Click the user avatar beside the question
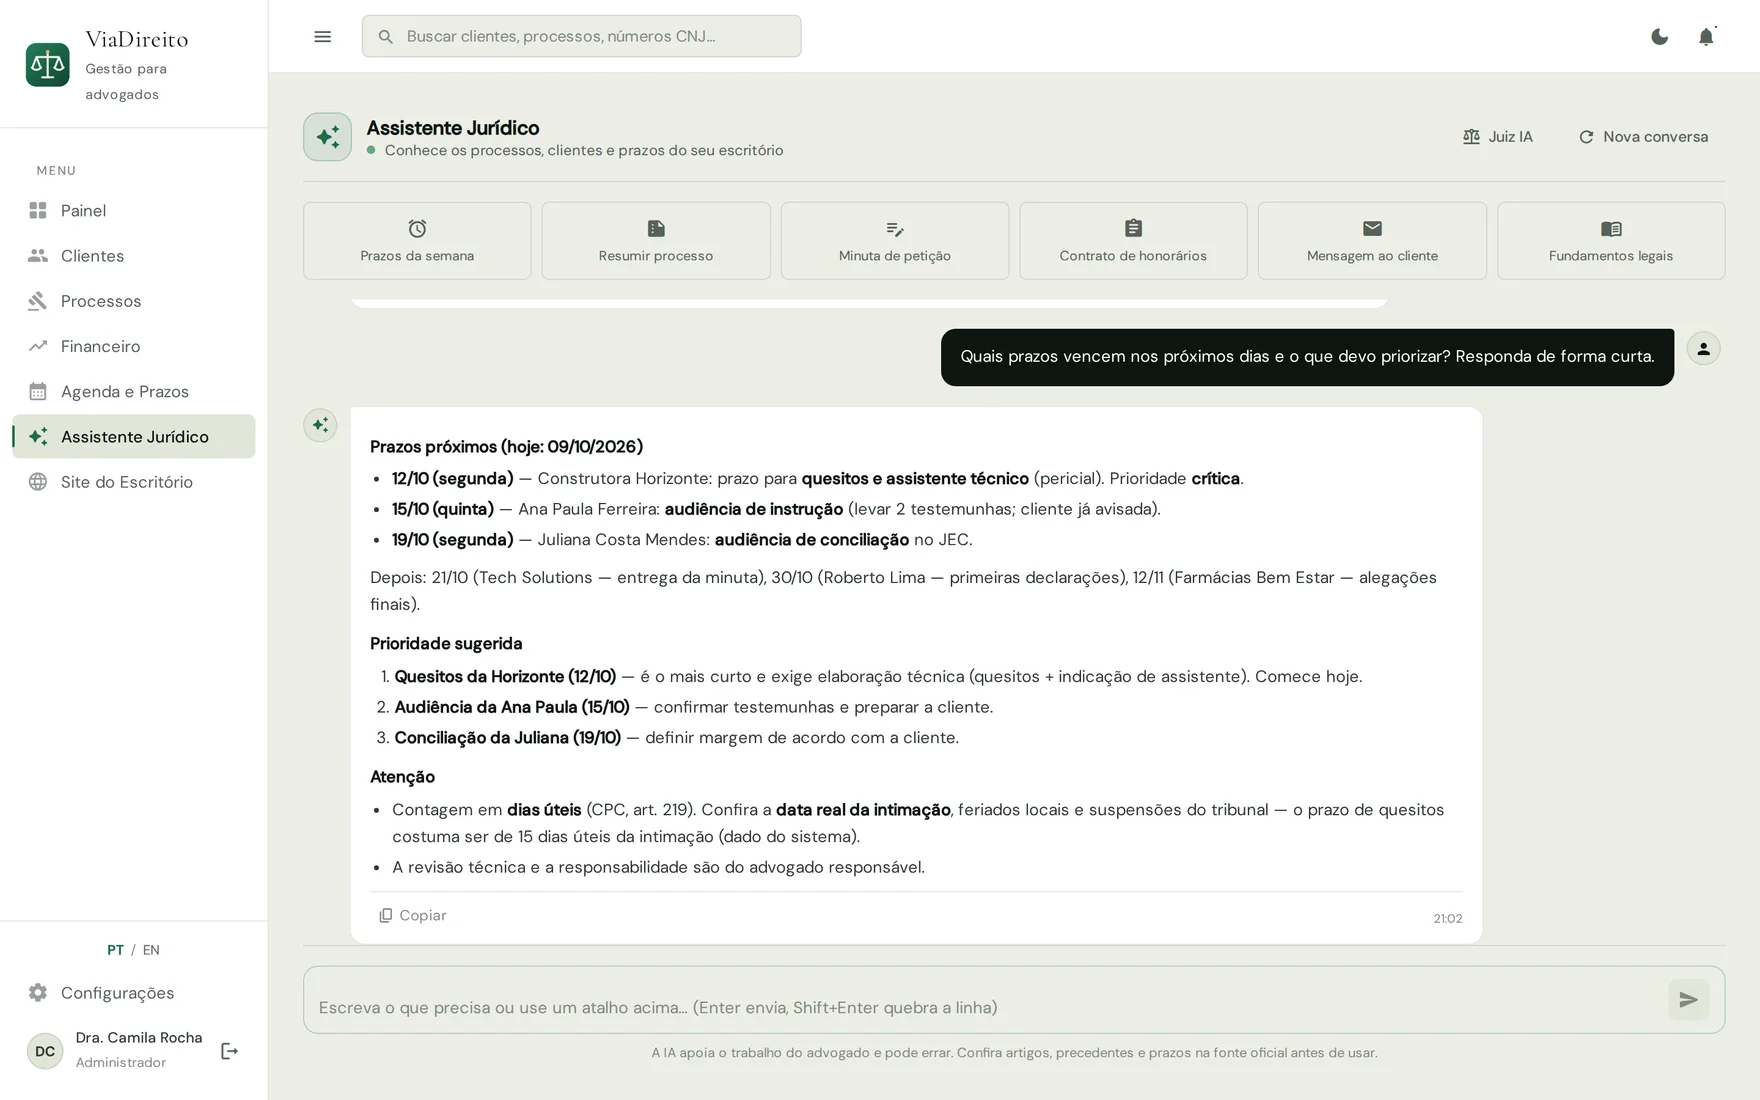The image size is (1760, 1100). 1703,349
